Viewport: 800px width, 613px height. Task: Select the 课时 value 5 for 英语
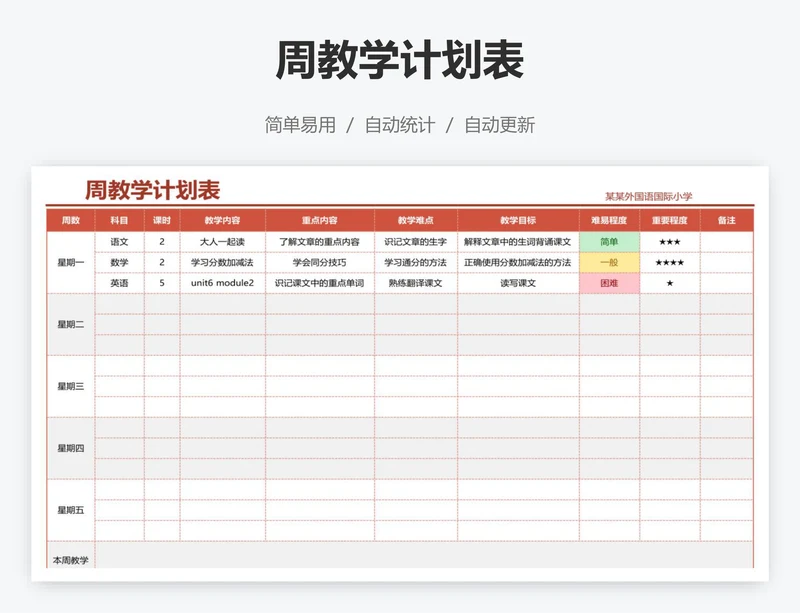click(x=162, y=283)
